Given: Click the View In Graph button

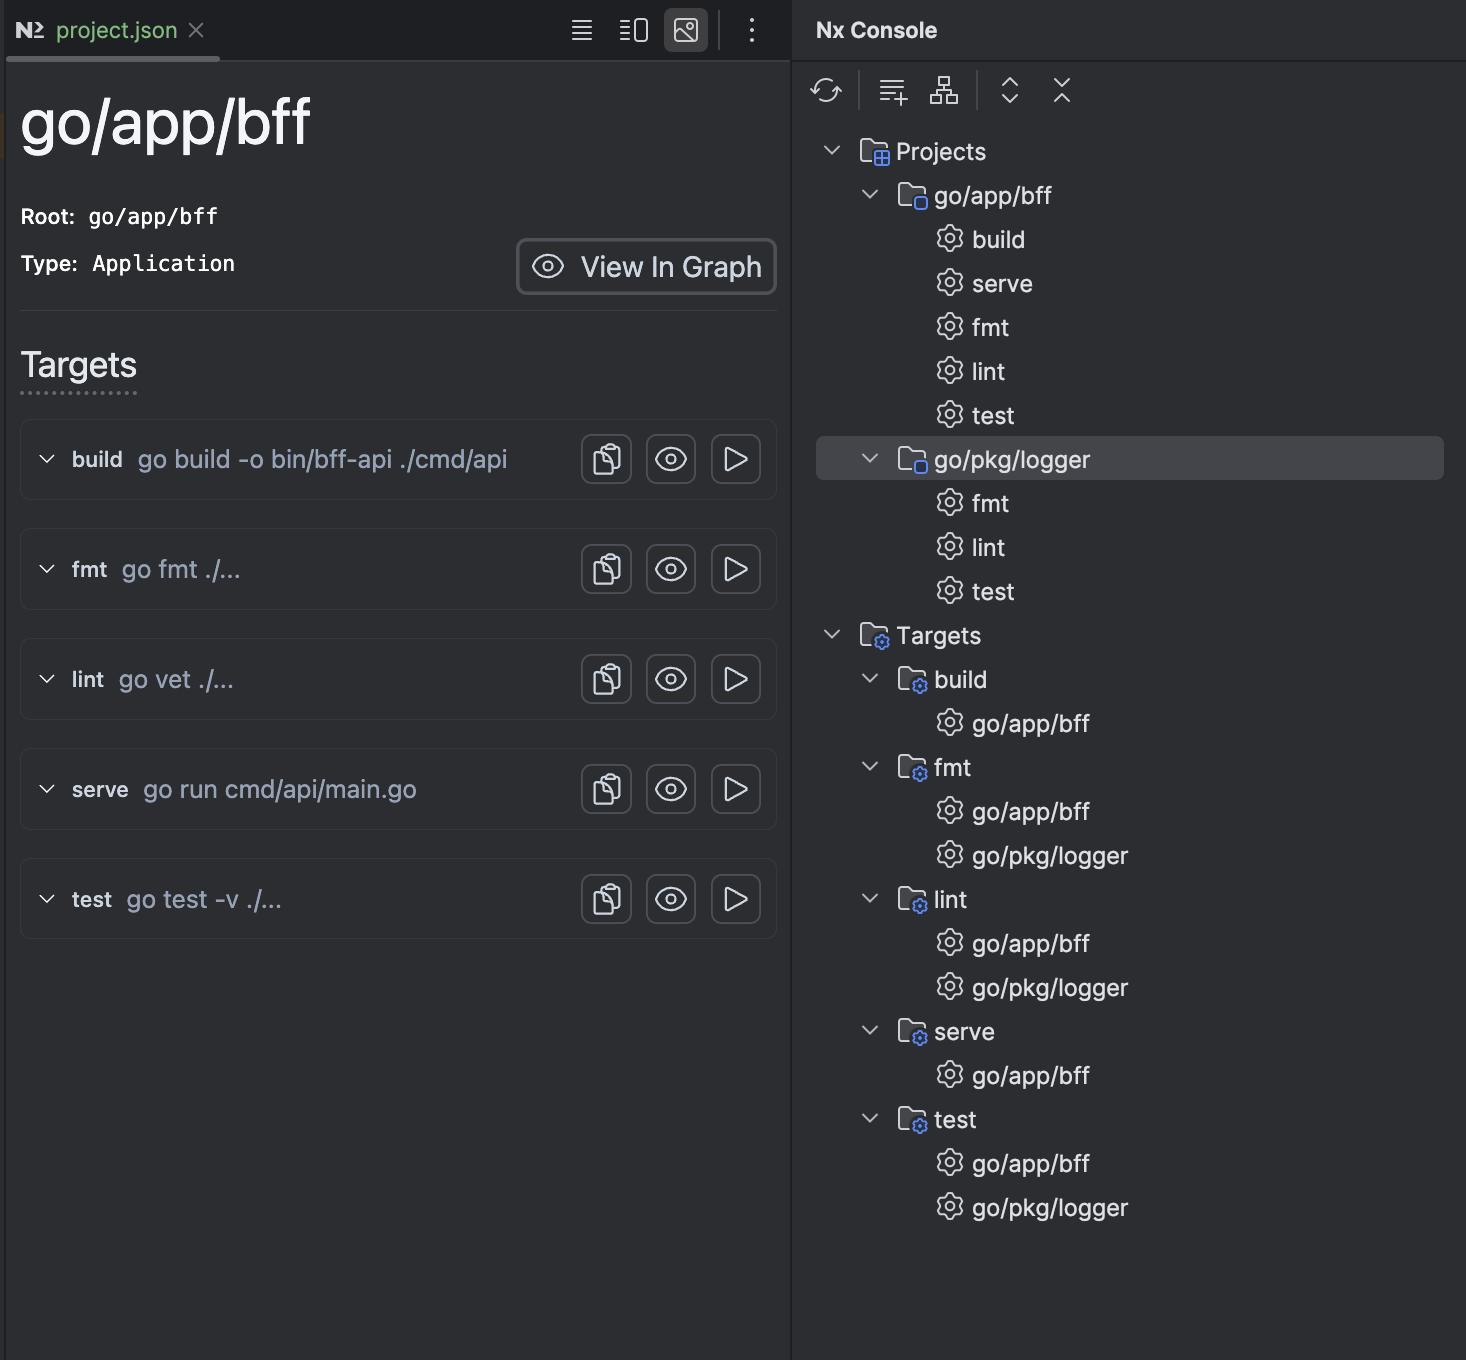Looking at the screenshot, I should point(646,266).
